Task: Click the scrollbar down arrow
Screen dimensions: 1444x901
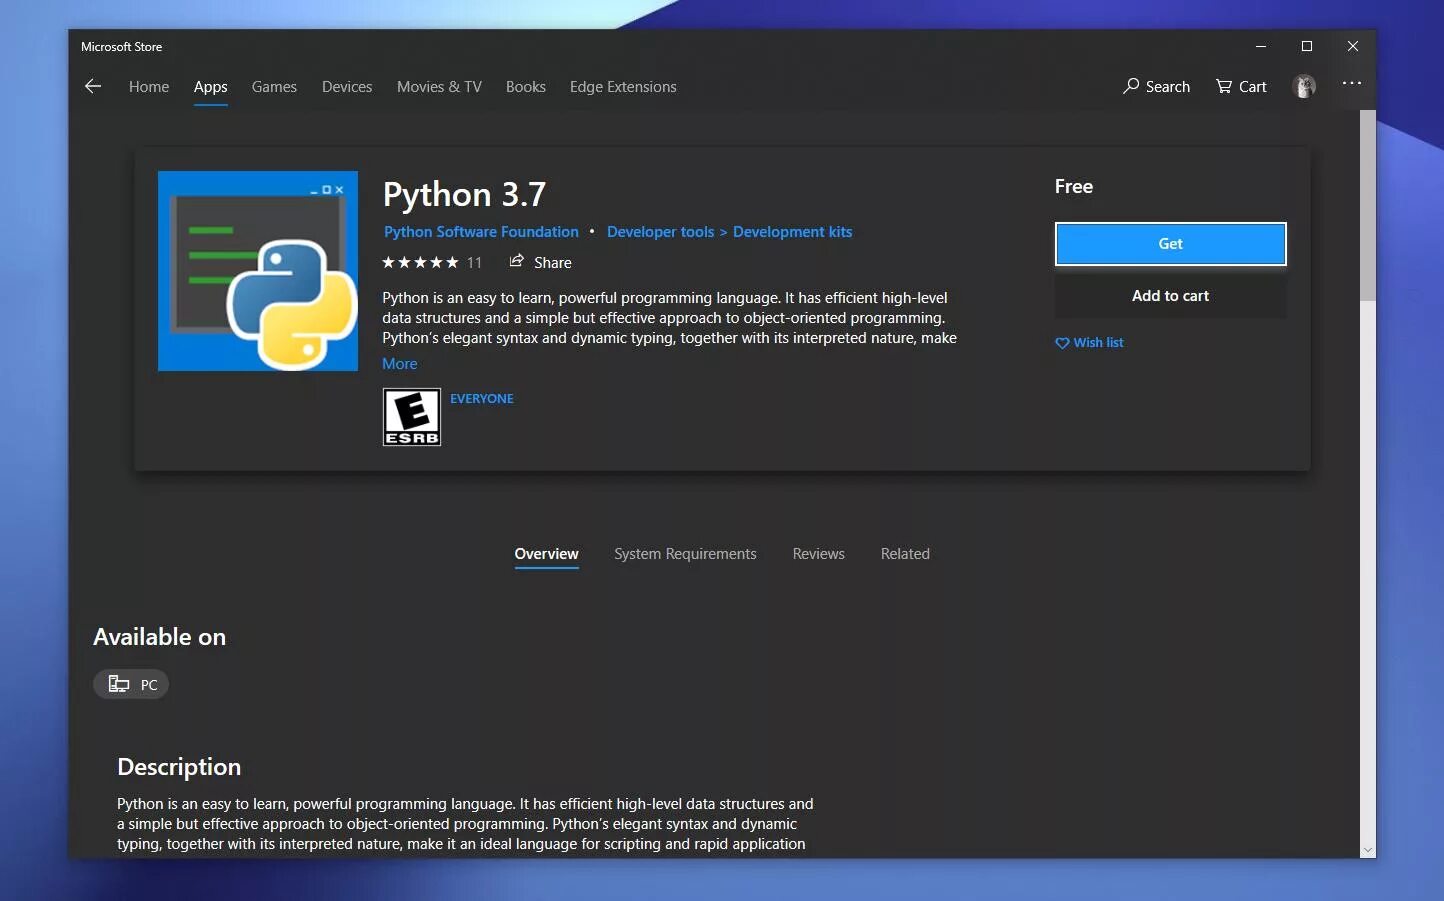Action: click(x=1368, y=850)
